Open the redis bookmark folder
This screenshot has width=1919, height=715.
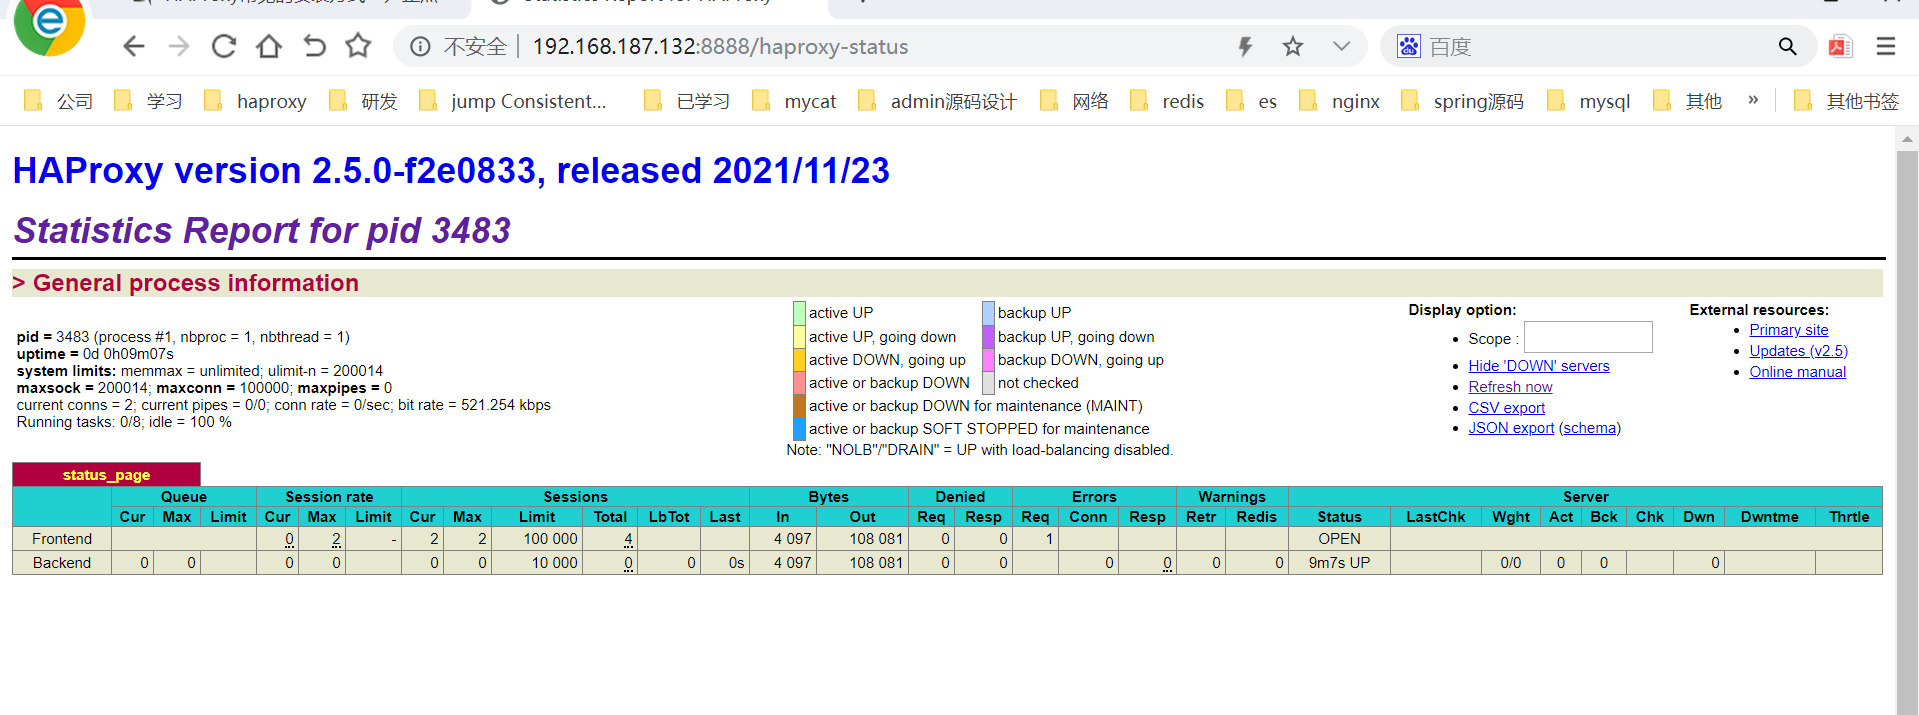pos(1167,101)
